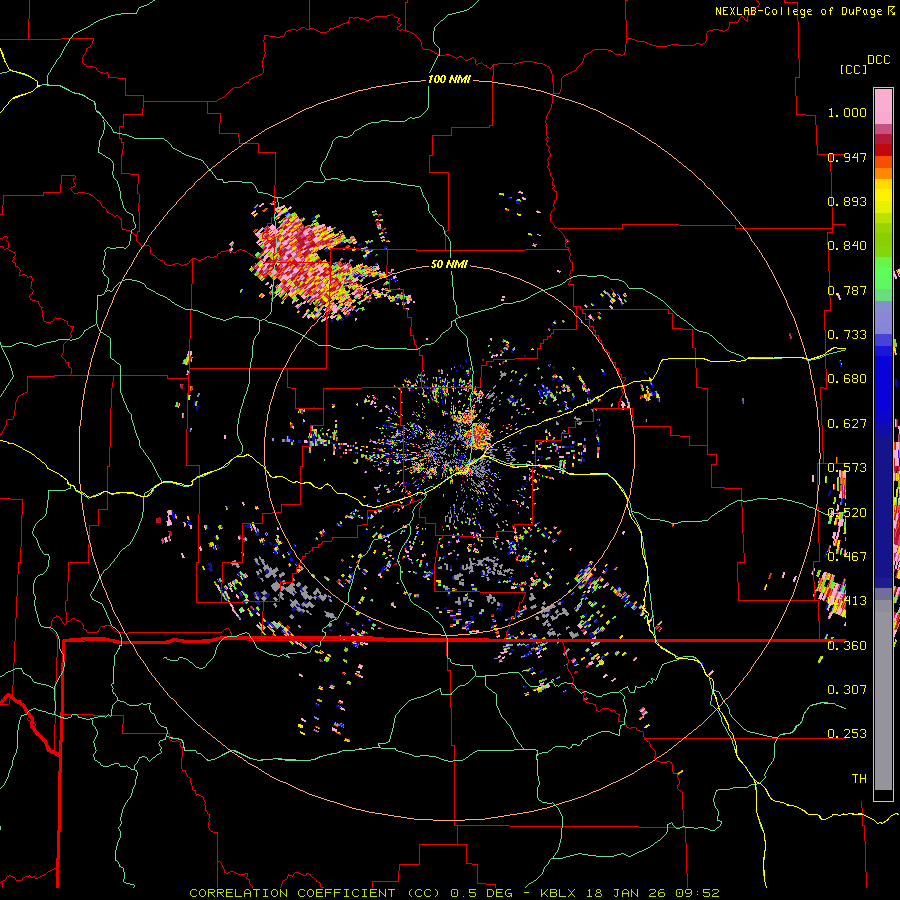Click the 18 JAN 26 date text

pos(626,893)
